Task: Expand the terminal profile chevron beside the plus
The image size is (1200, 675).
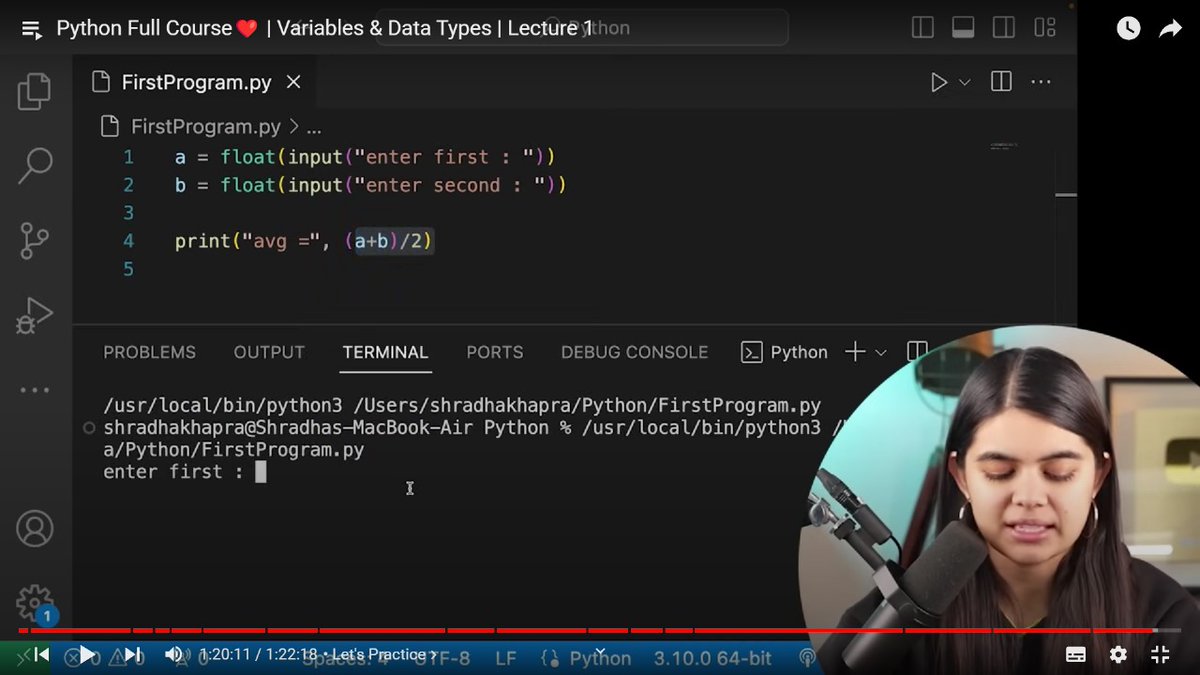Action: tap(880, 352)
